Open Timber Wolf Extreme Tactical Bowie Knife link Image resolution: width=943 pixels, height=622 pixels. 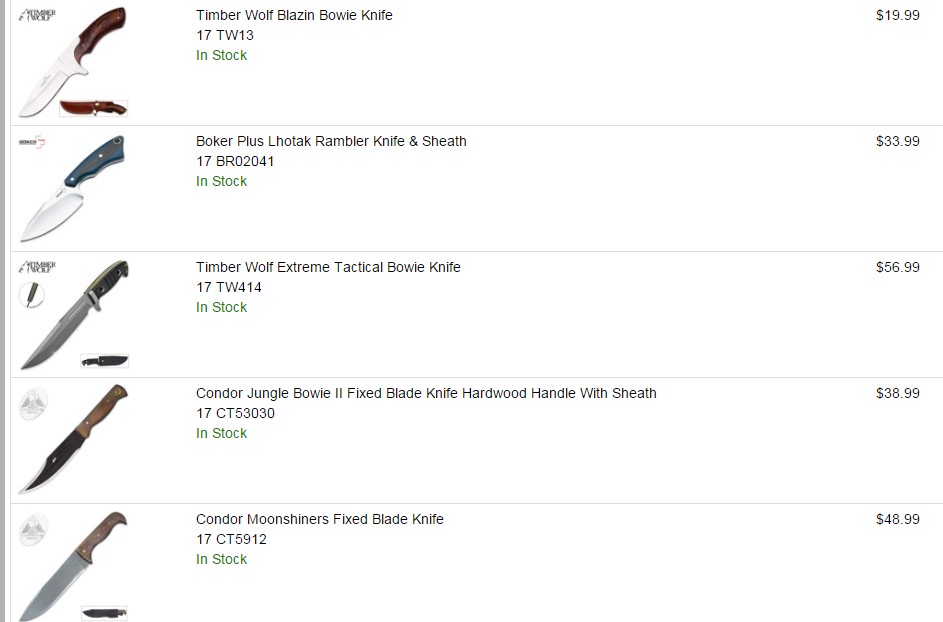(328, 267)
